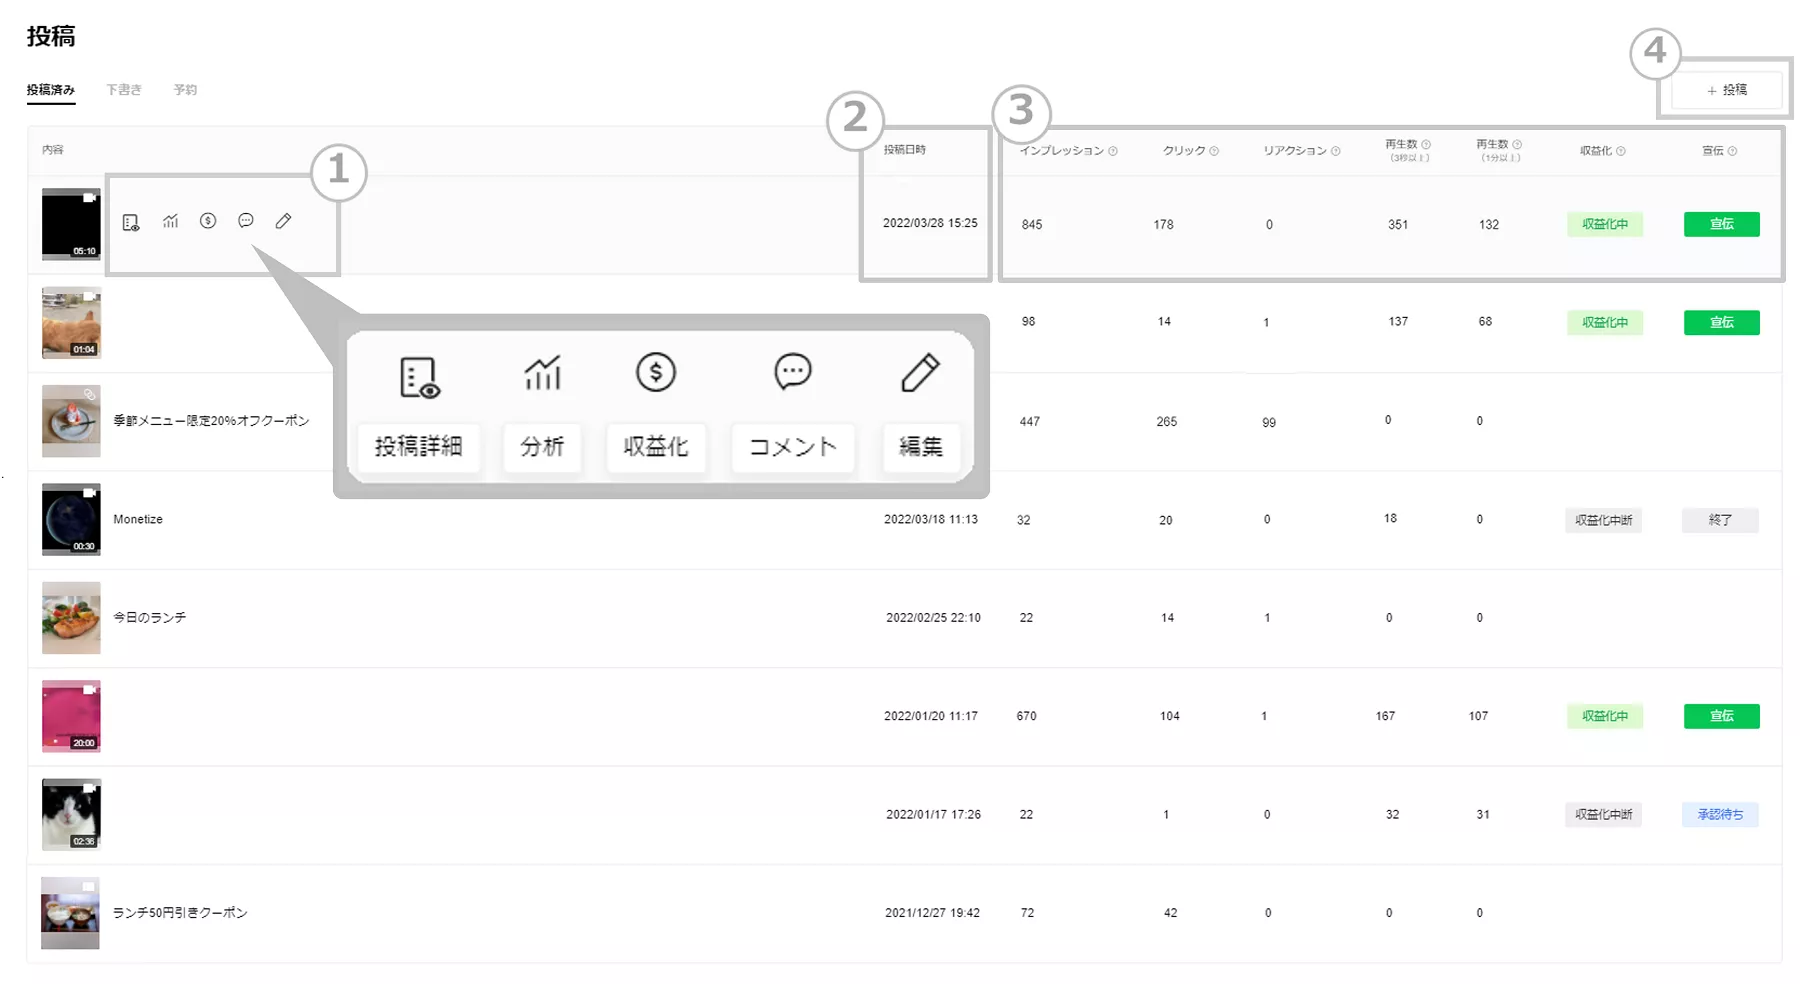
Task: Open the 予約 tab
Action: 185,90
